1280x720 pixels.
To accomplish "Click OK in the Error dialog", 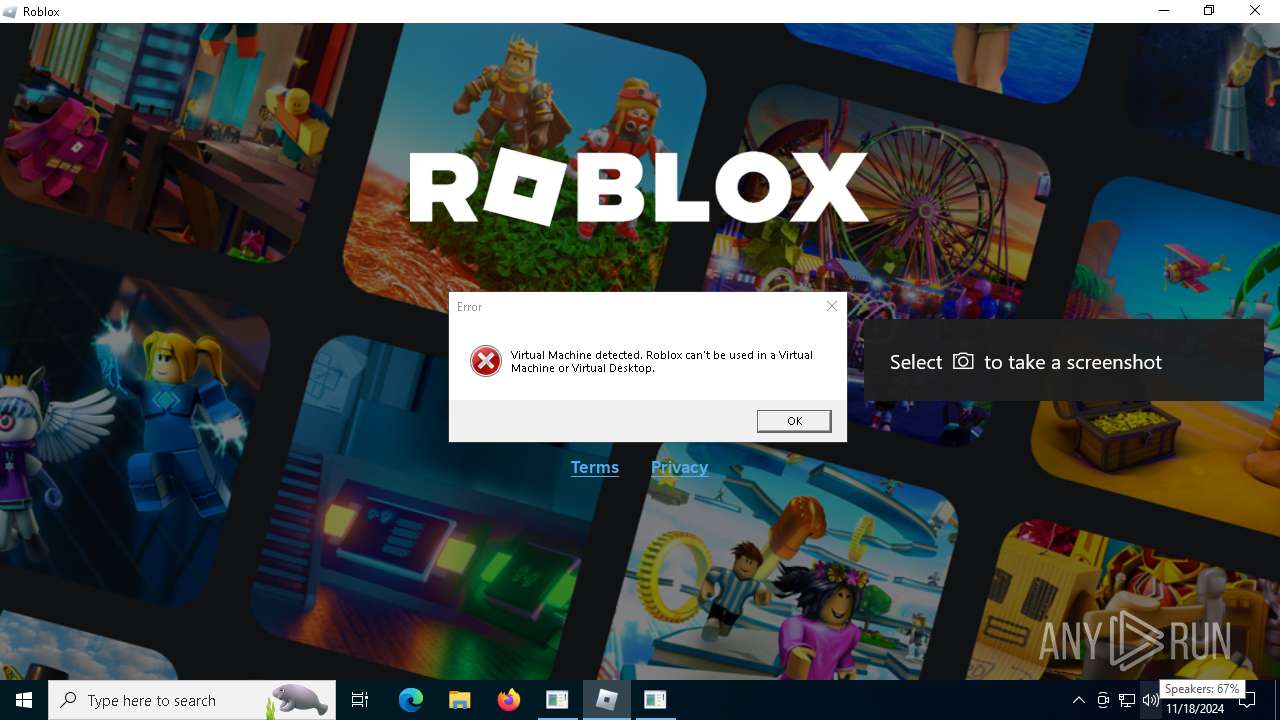I will point(794,421).
